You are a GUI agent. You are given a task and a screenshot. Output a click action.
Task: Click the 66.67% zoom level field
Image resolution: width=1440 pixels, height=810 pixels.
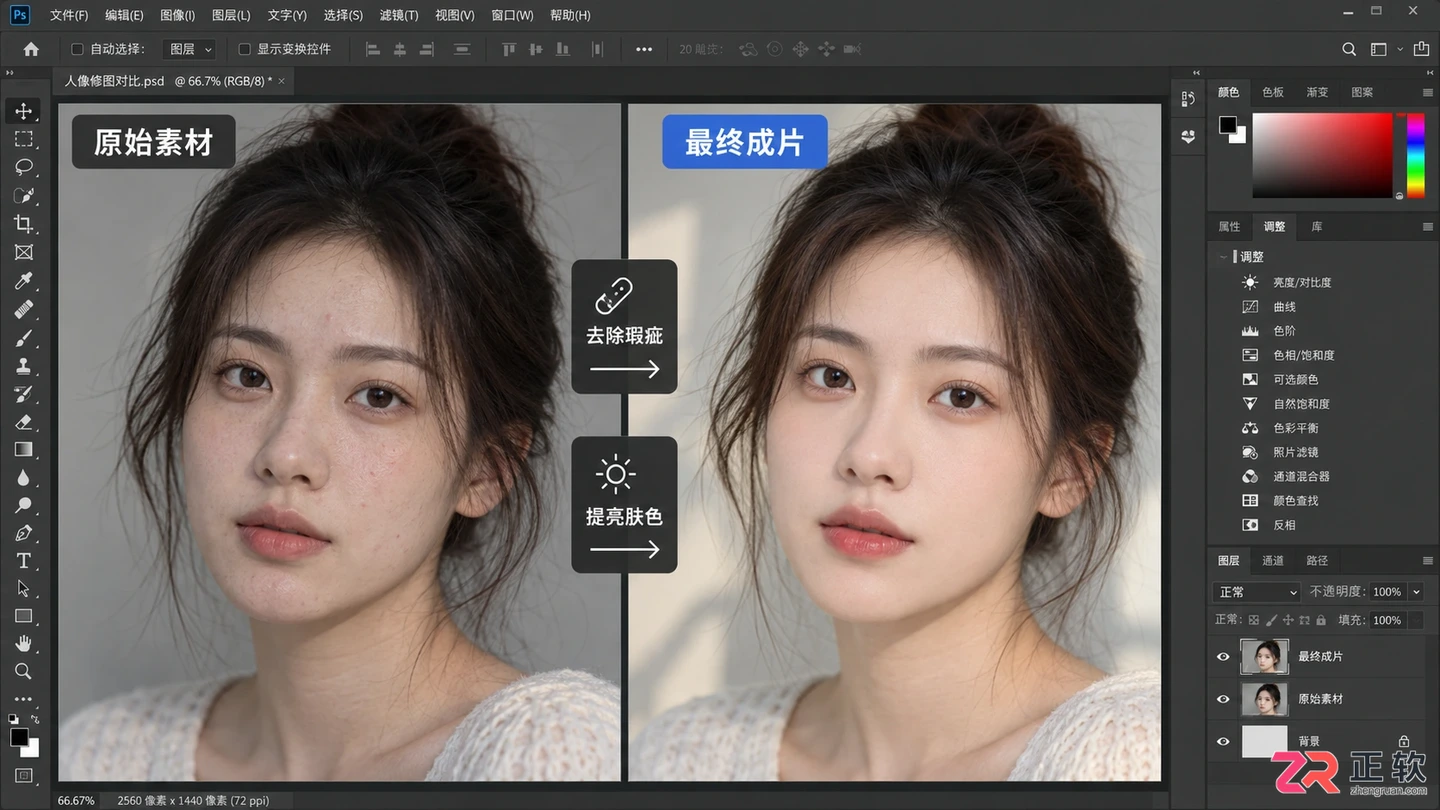[x=76, y=800]
